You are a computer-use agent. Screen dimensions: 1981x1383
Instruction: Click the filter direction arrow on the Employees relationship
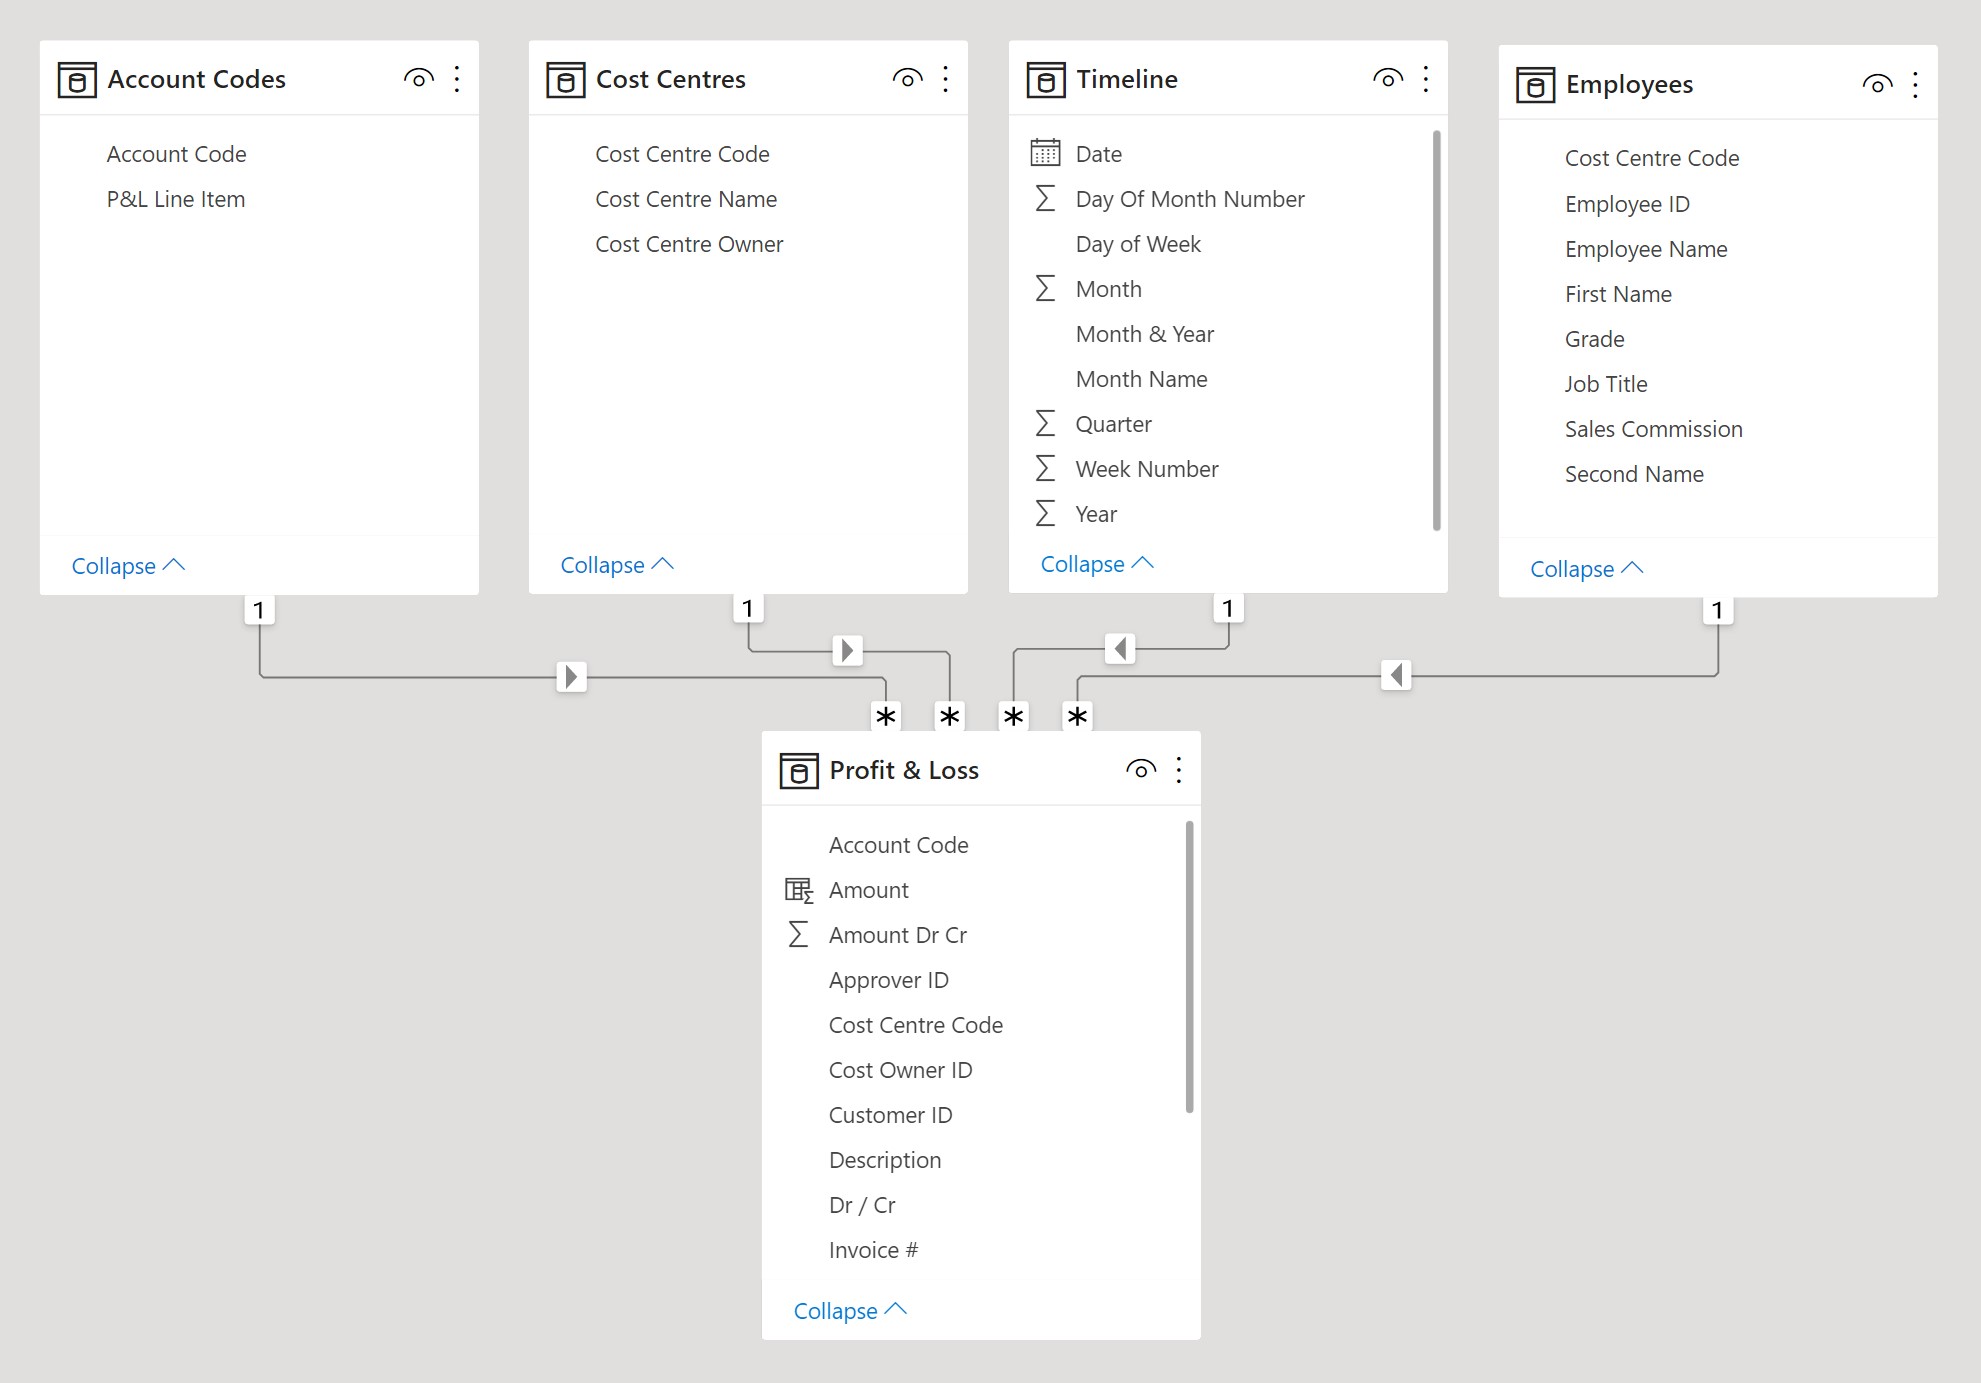[x=1396, y=675]
